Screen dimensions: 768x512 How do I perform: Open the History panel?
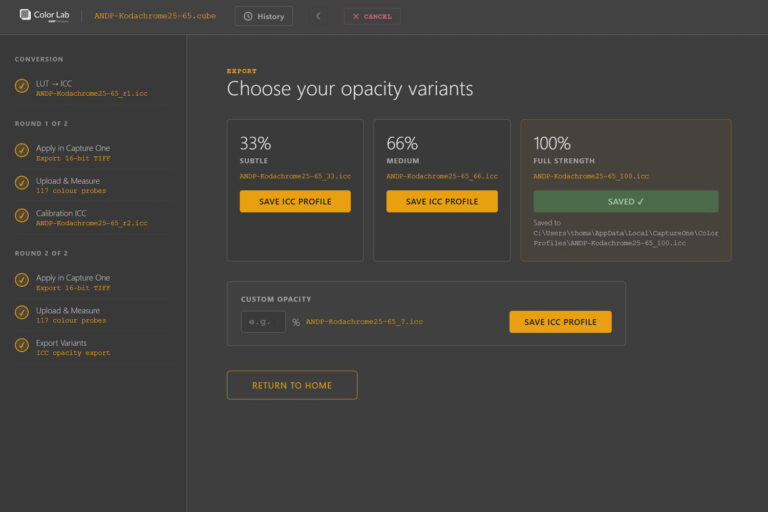(x=264, y=16)
